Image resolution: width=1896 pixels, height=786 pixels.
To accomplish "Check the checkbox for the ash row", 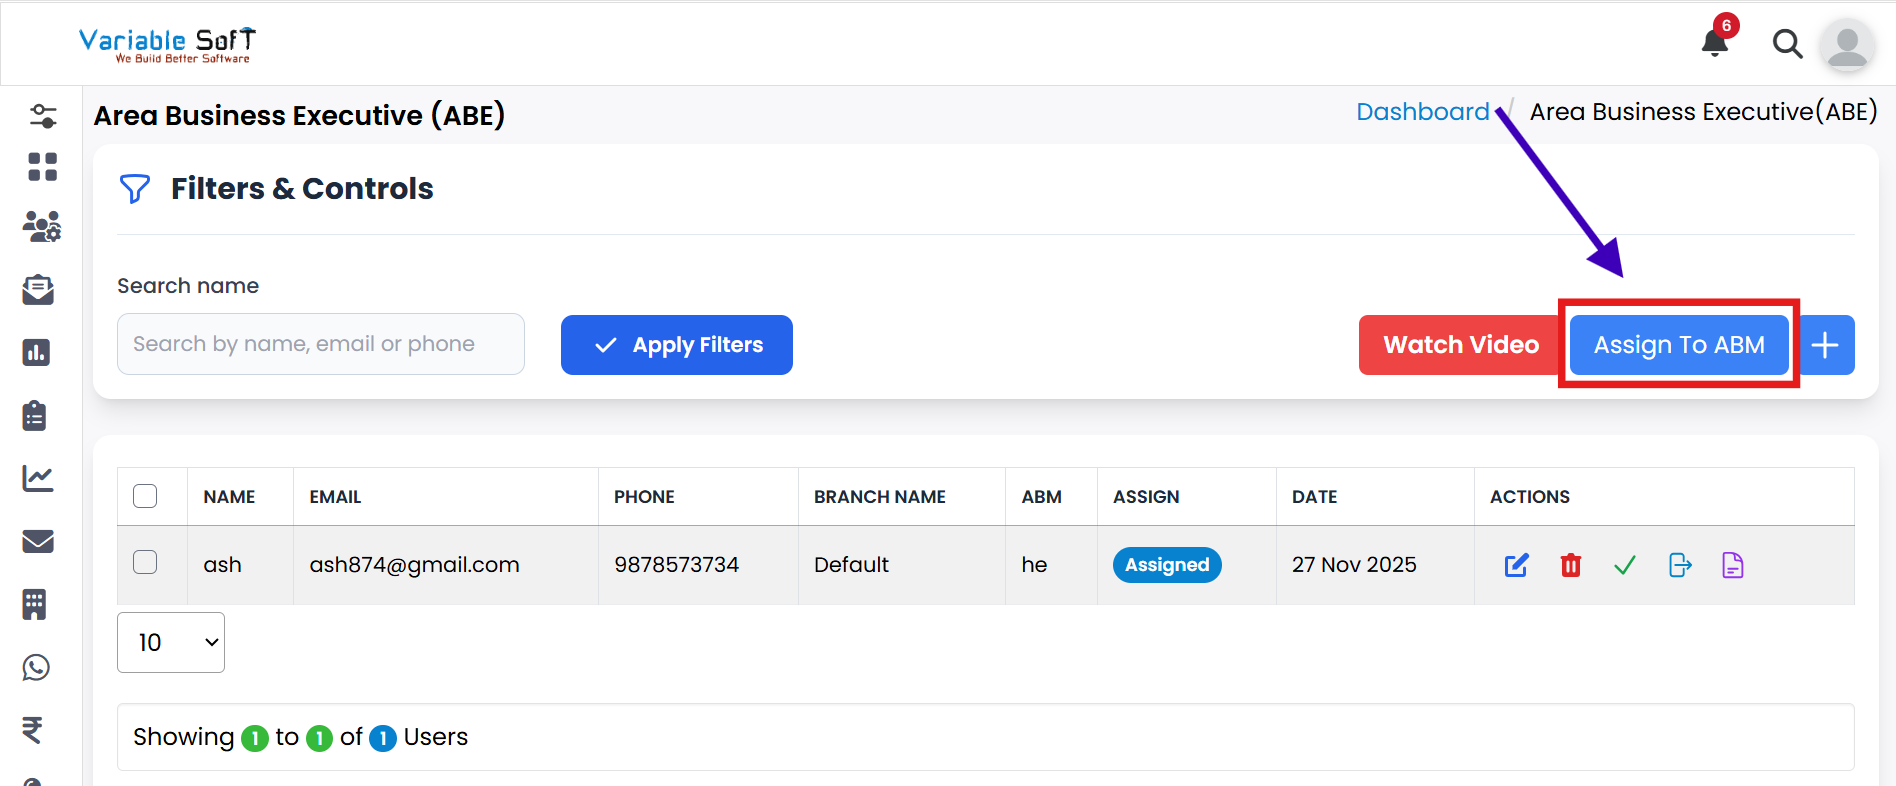I will coord(145,562).
